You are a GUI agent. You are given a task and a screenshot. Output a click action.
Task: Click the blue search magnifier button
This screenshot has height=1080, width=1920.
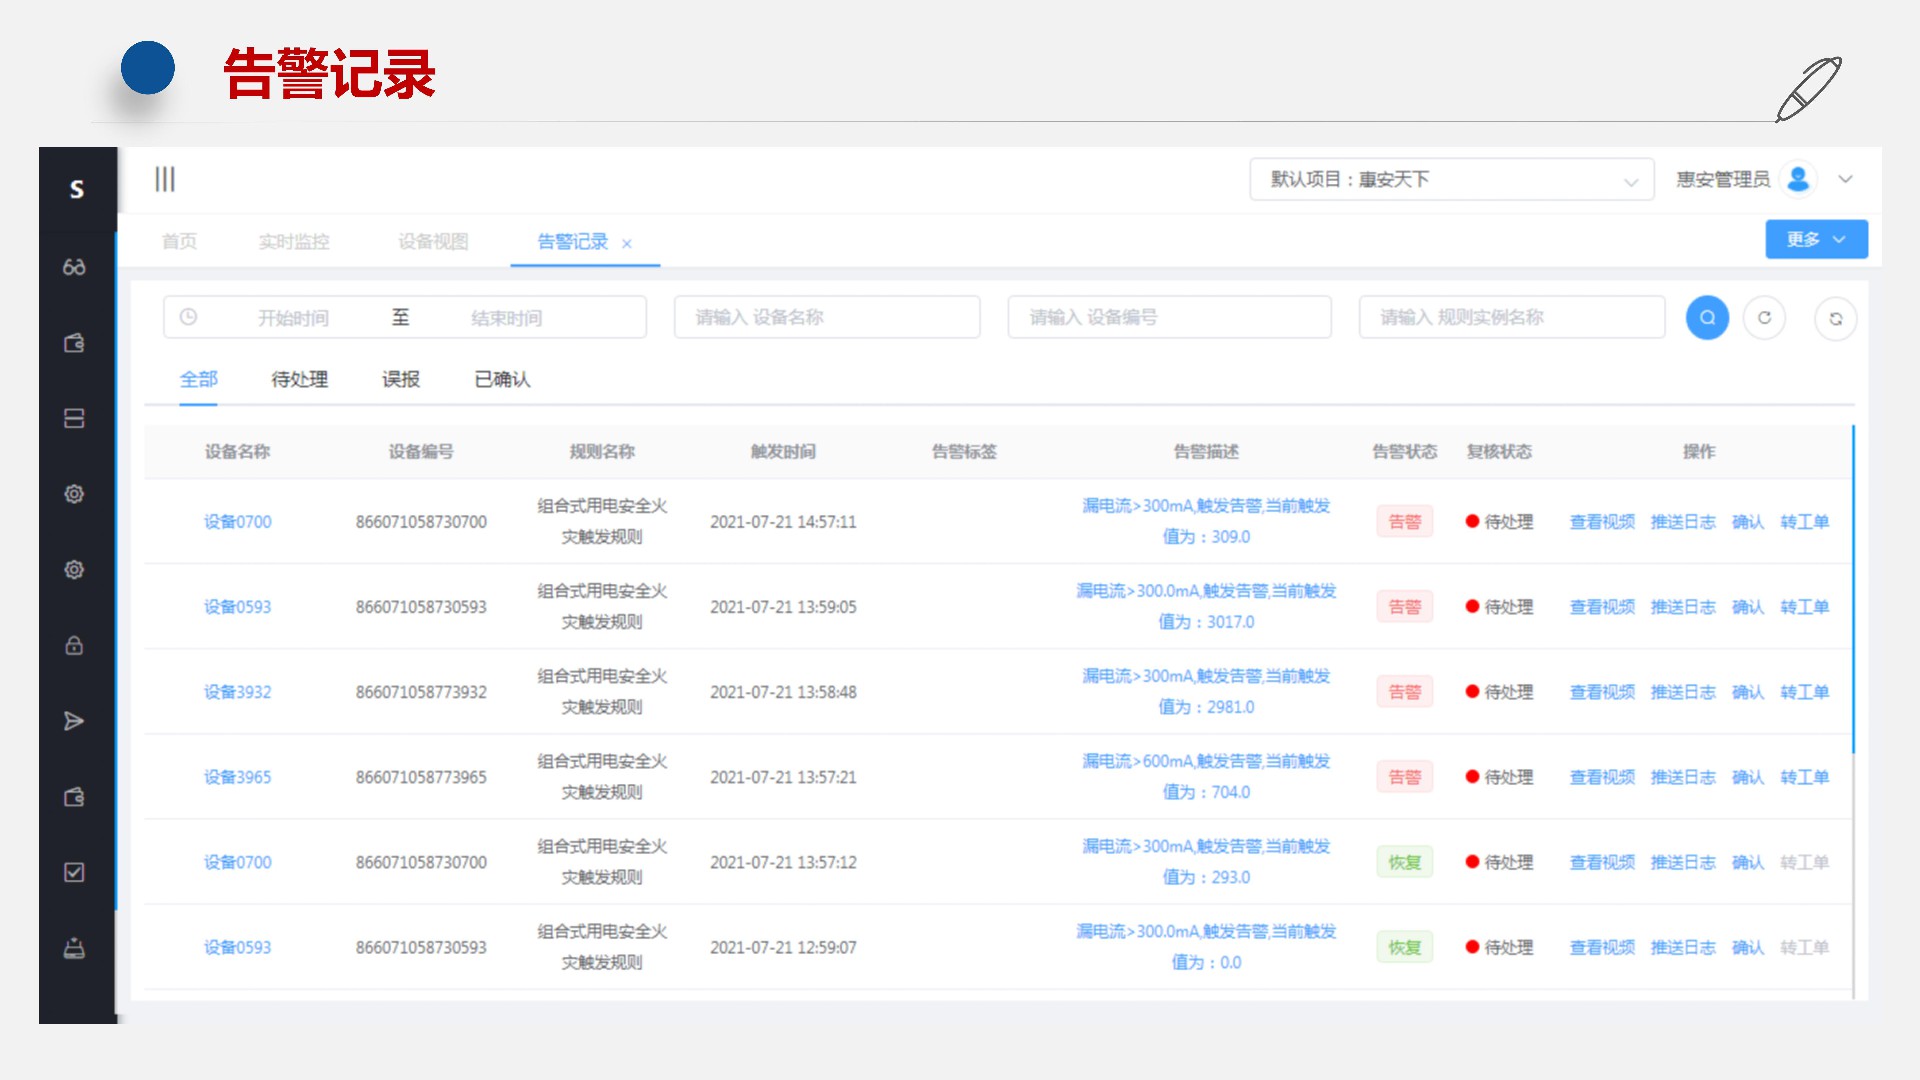click(x=1707, y=318)
